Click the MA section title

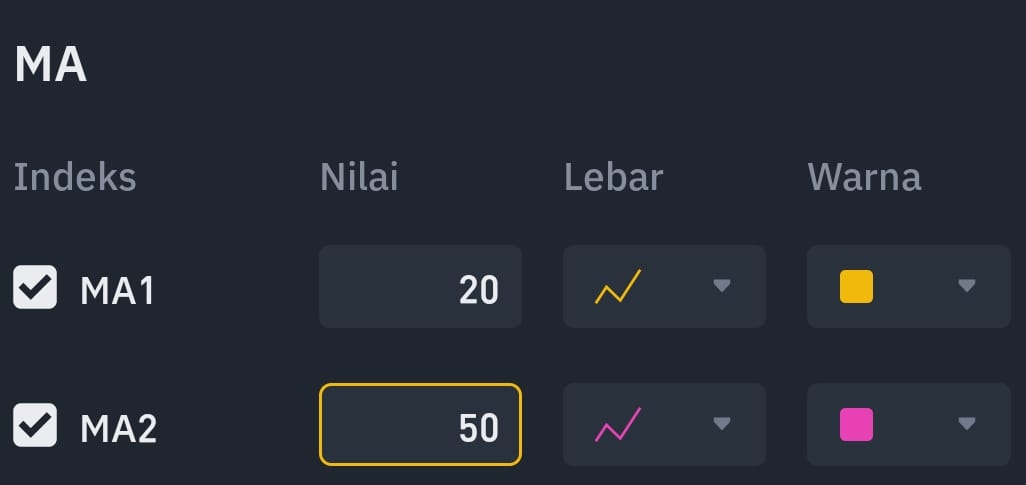51,64
